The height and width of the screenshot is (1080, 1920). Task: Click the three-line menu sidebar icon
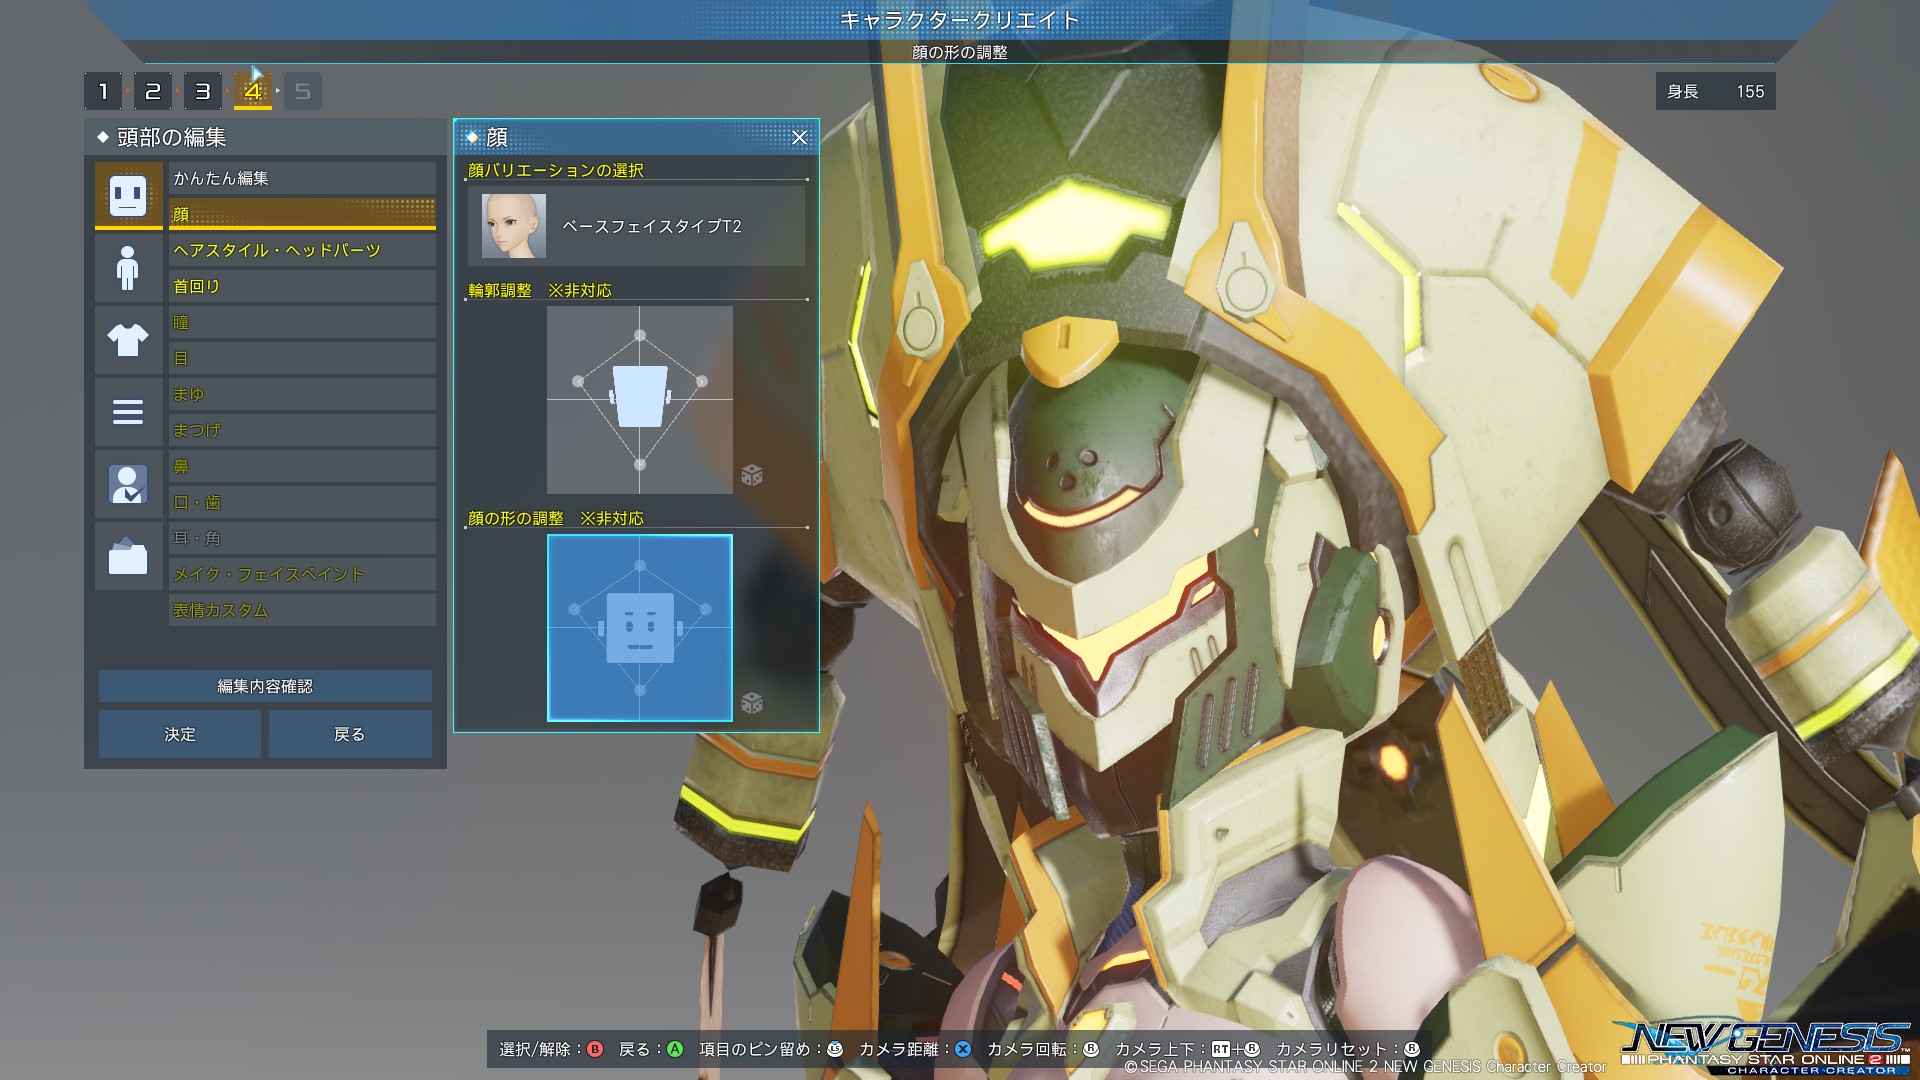tap(128, 411)
